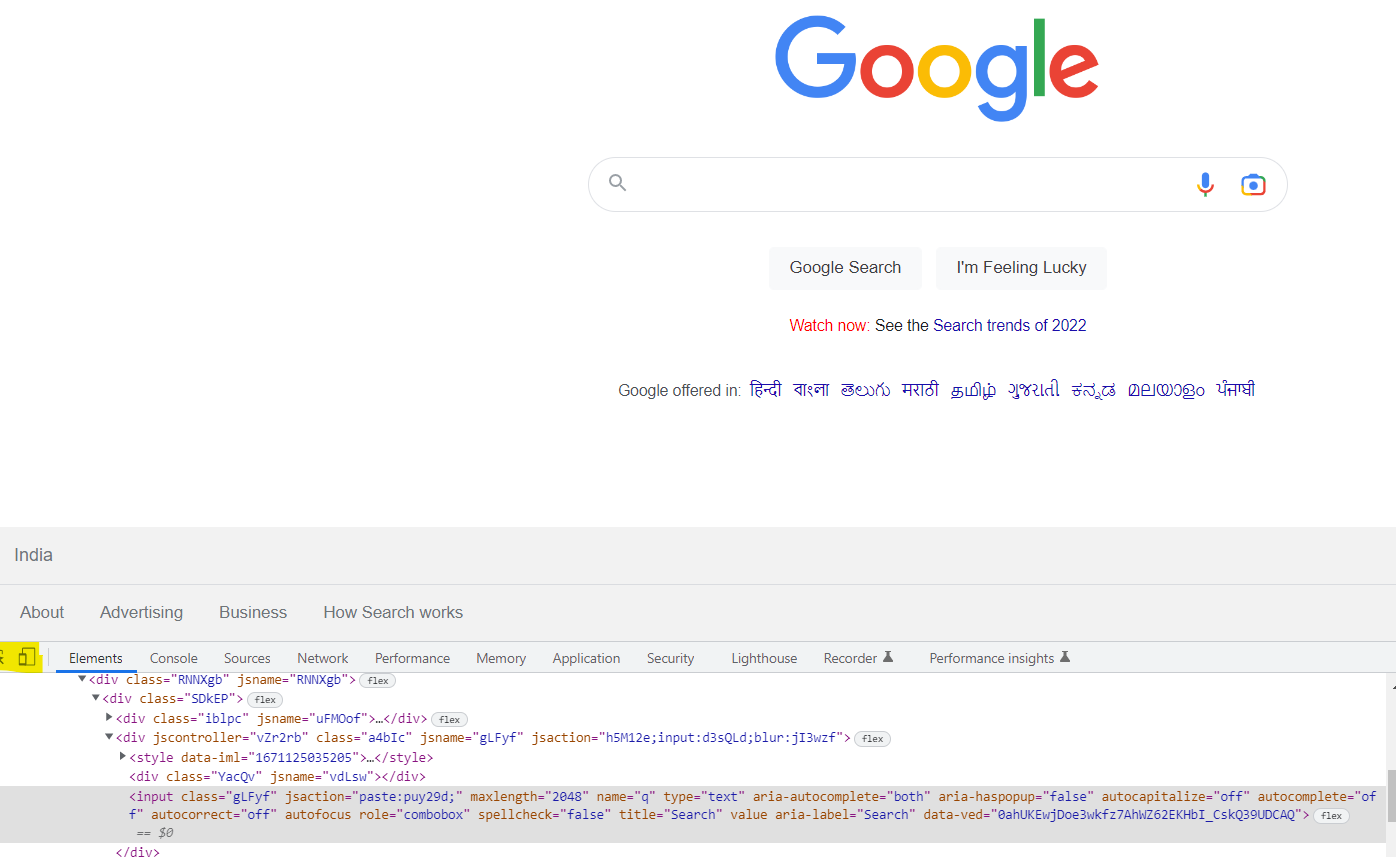This screenshot has width=1396, height=857.
Task: Toggle flex badge beside the SDkEP div
Action: pyautogui.click(x=265, y=699)
